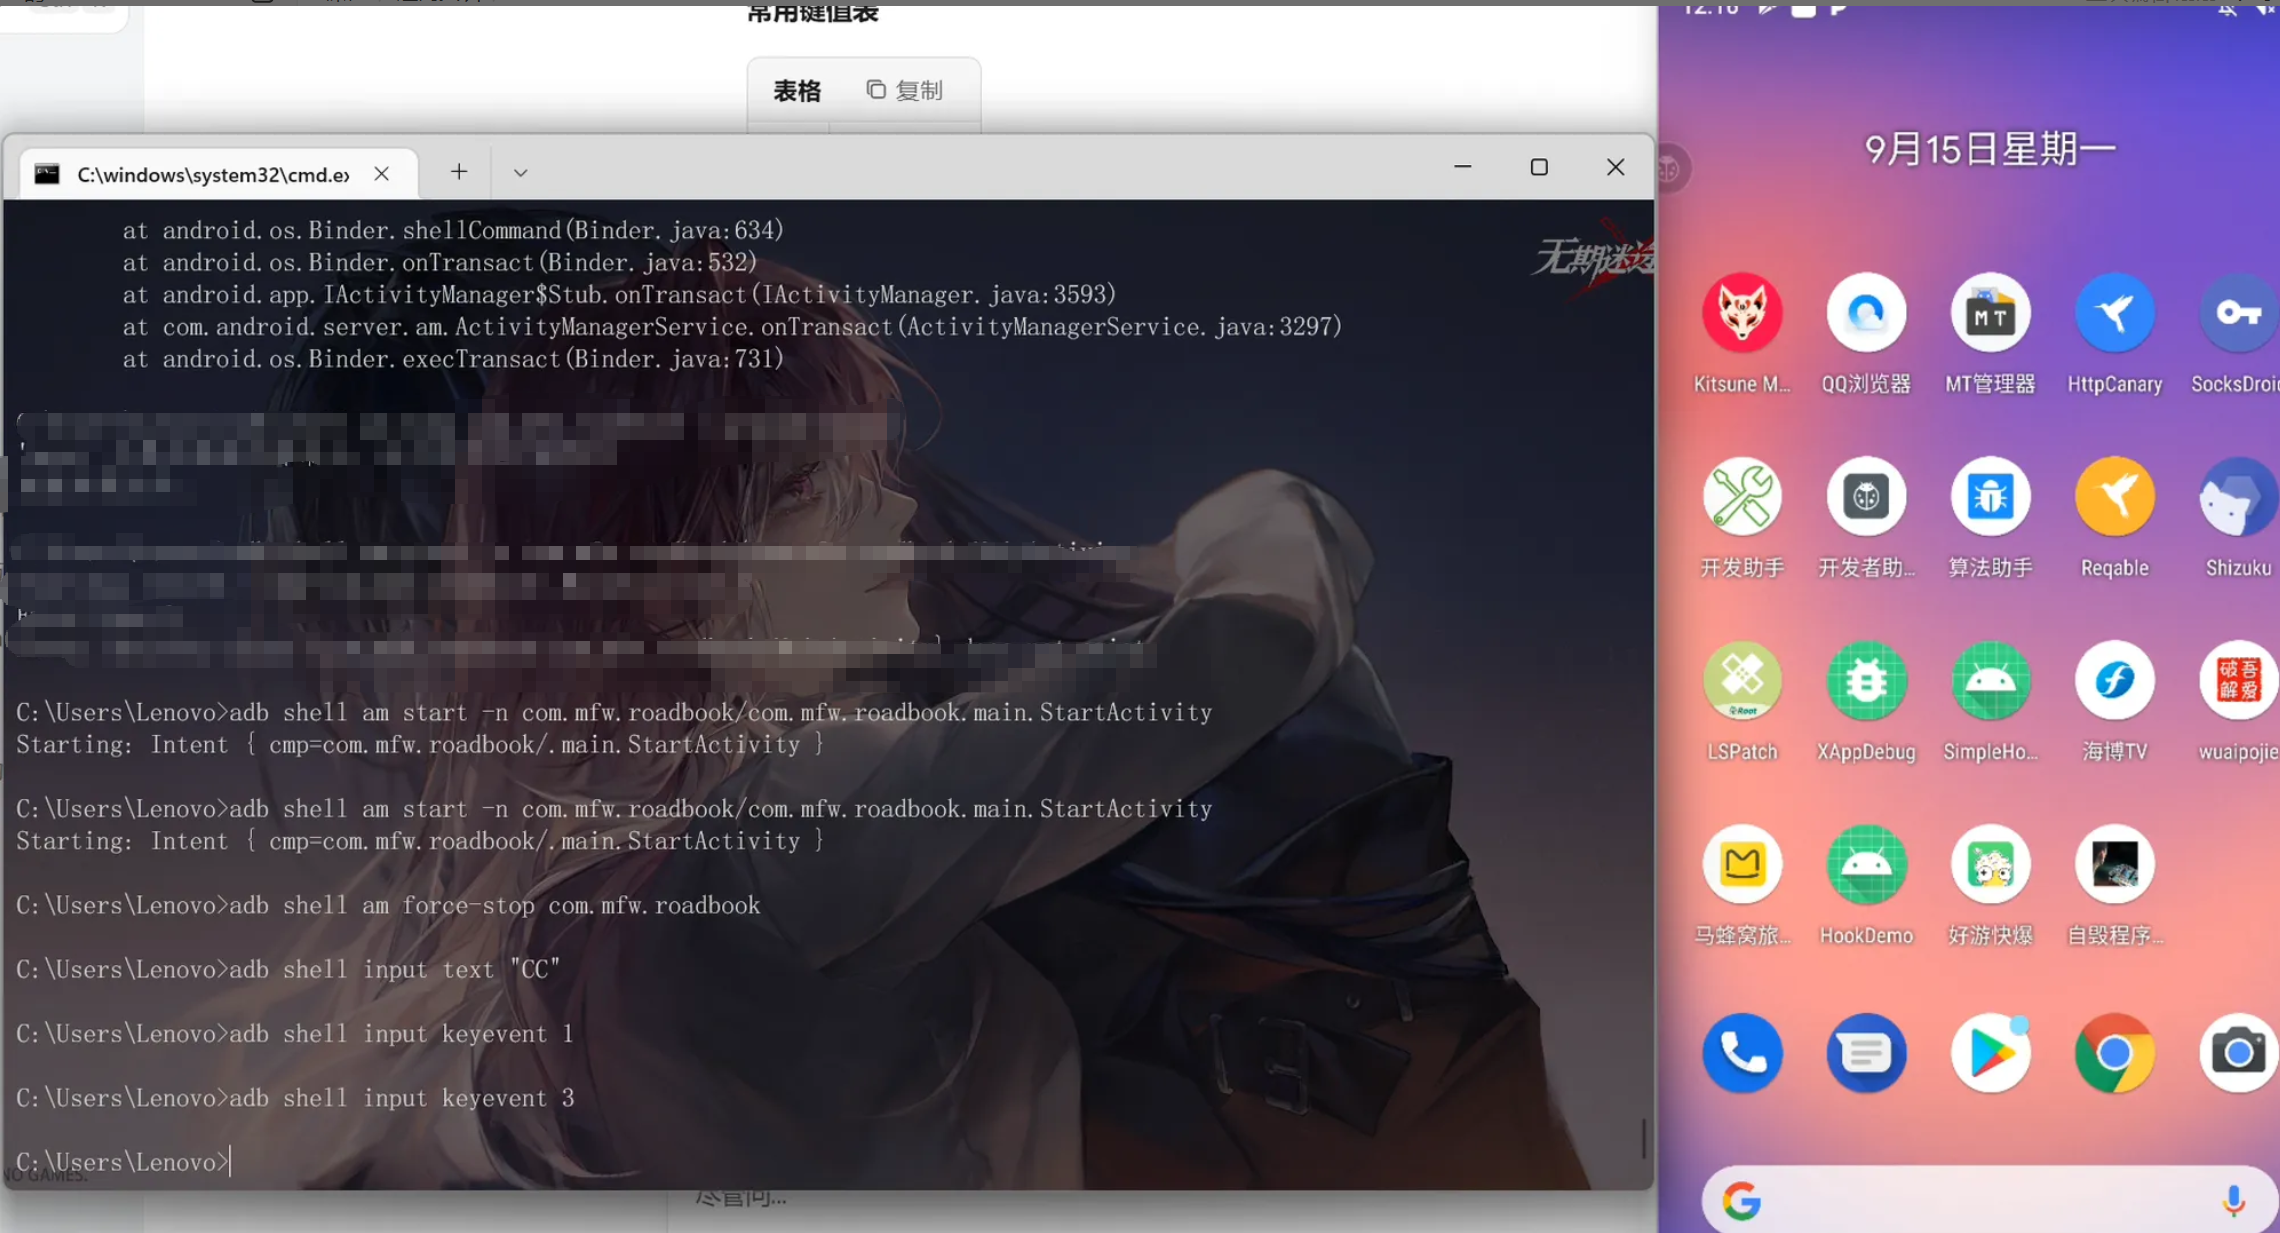Image resolution: width=2280 pixels, height=1233 pixels.
Task: Close the cmd.exe terminal tab
Action: coord(381,174)
